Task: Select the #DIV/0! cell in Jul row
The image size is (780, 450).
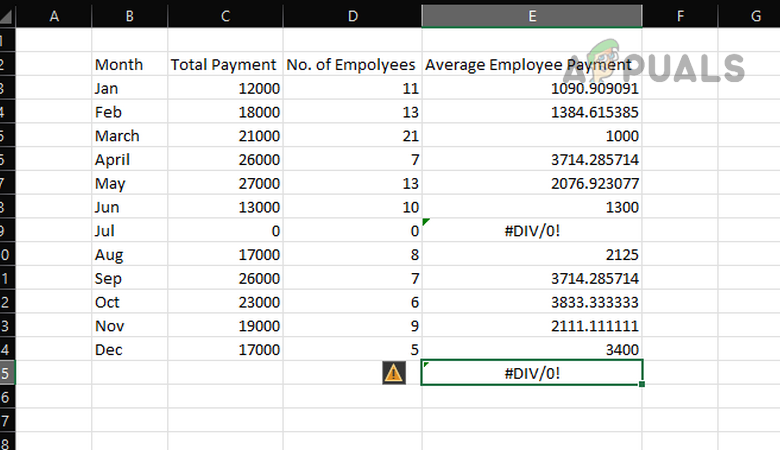Action: (532, 231)
